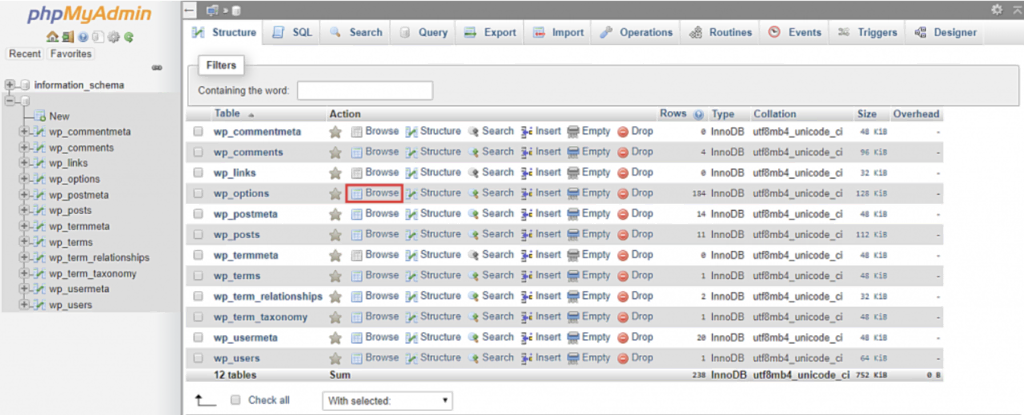Click the favorite star for wp_options
Screen dimensions: 1024x415
336,193
